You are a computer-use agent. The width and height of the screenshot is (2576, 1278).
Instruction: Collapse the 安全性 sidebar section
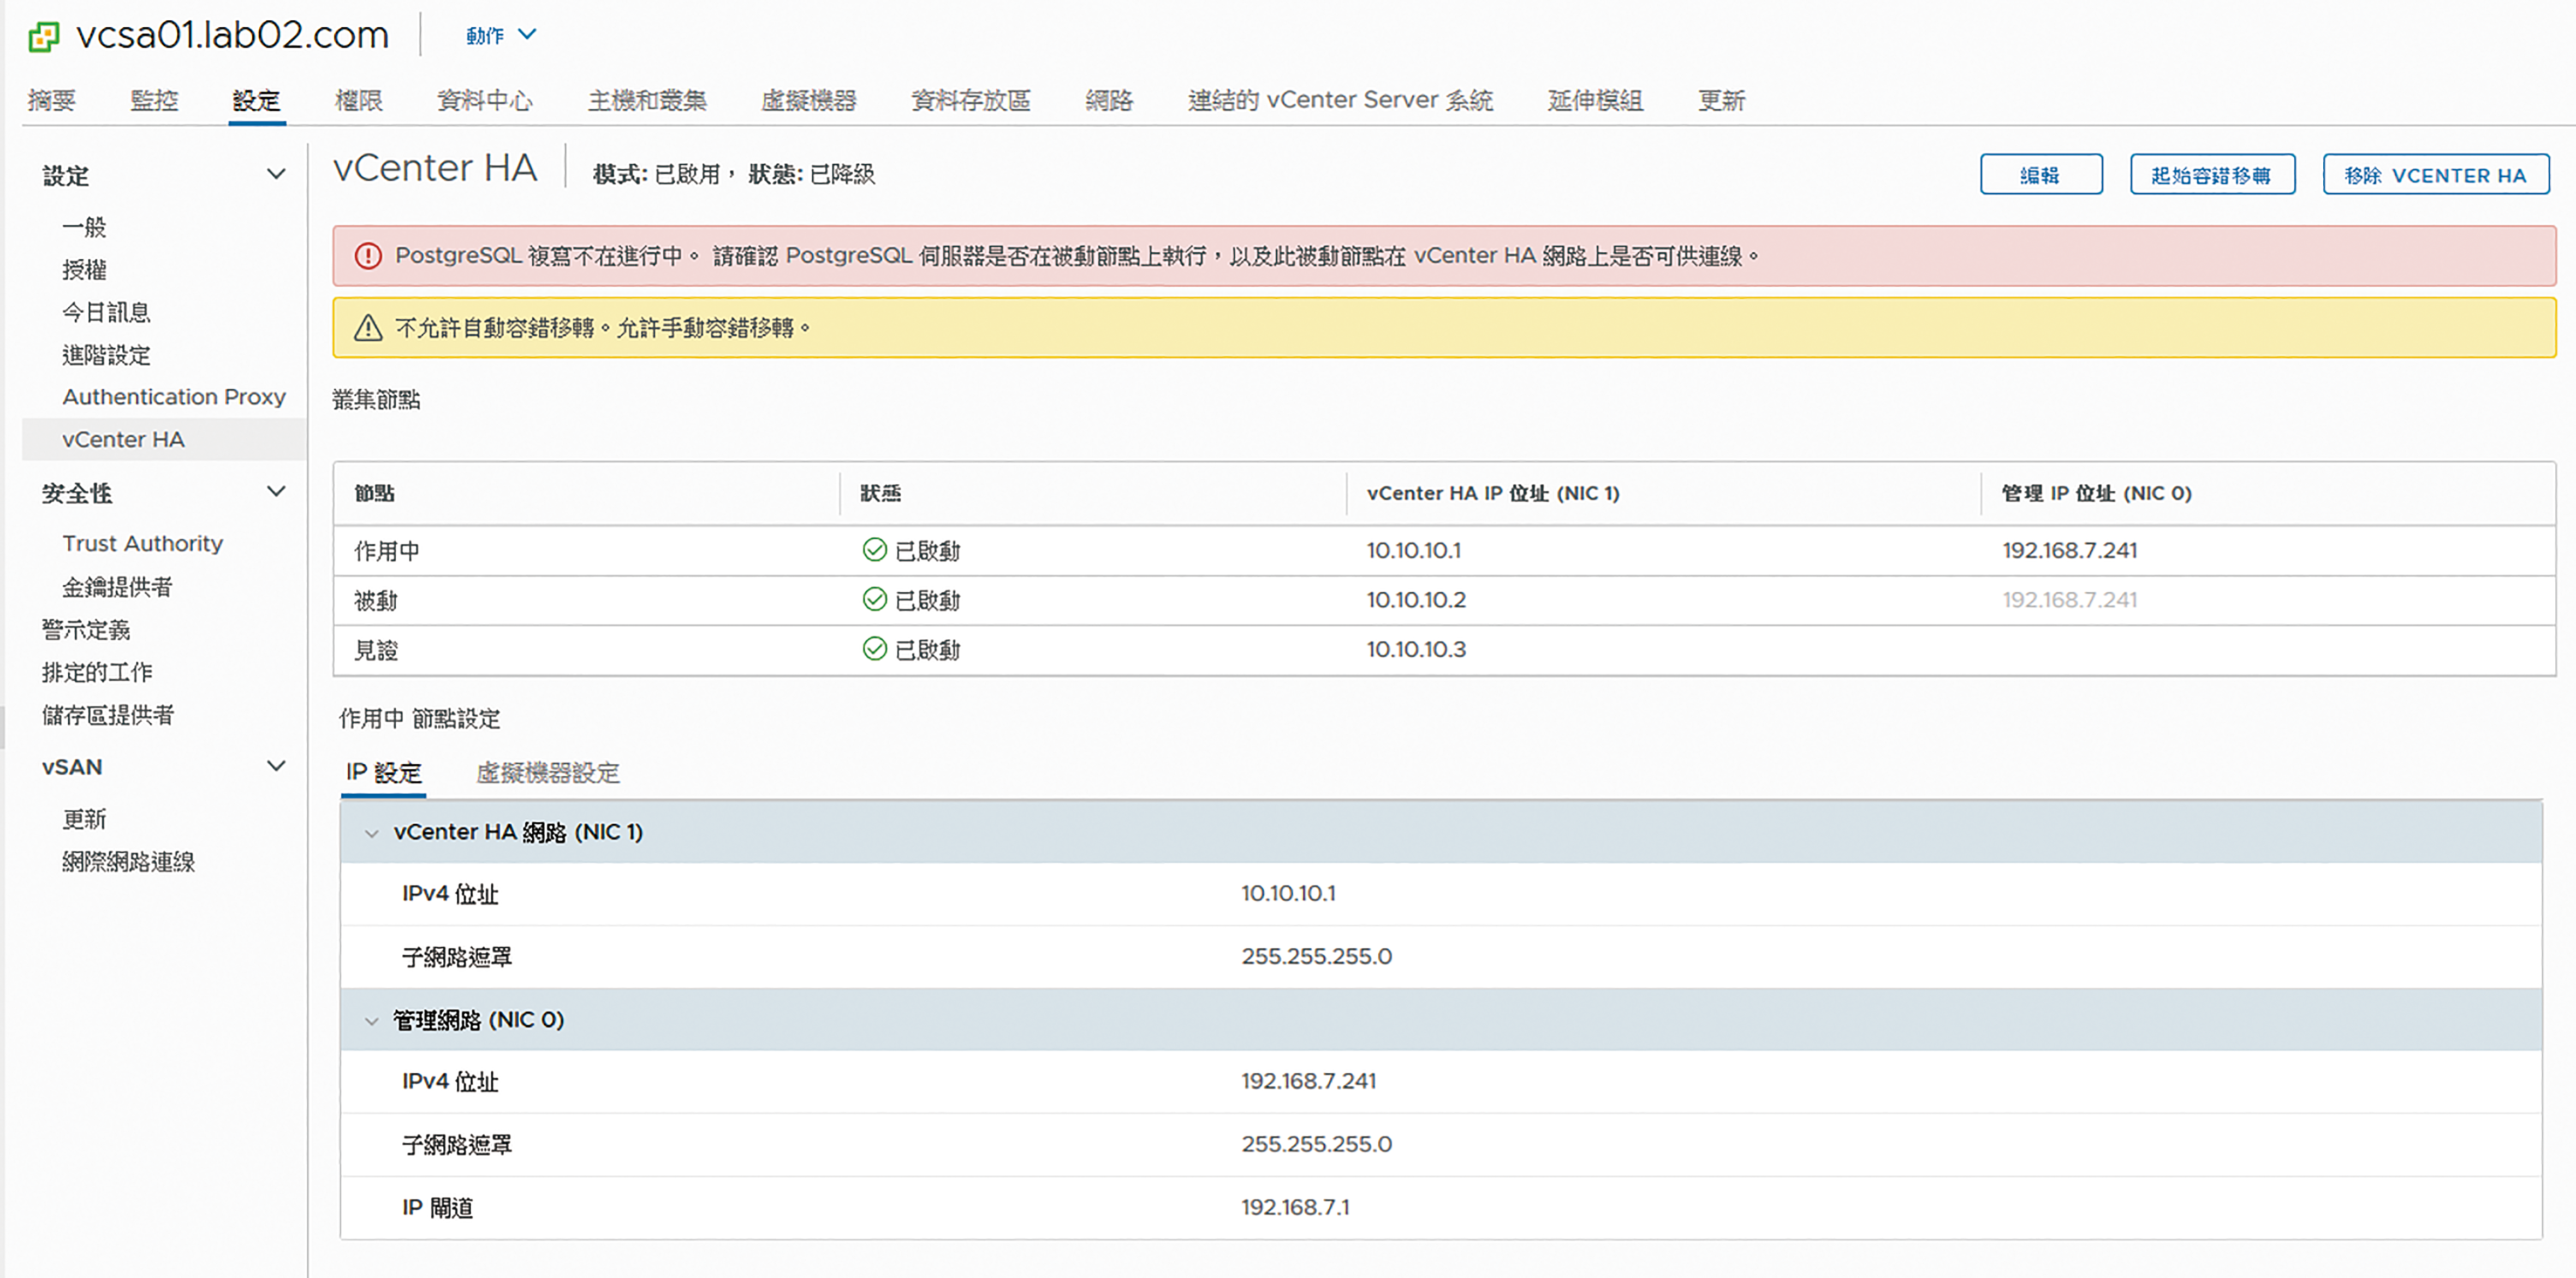[276, 491]
